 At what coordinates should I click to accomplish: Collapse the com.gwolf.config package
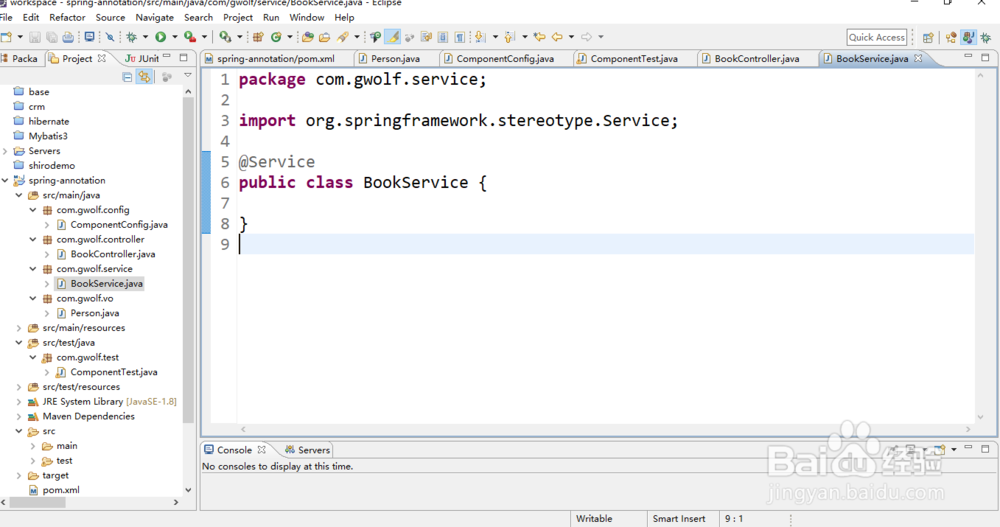33,210
